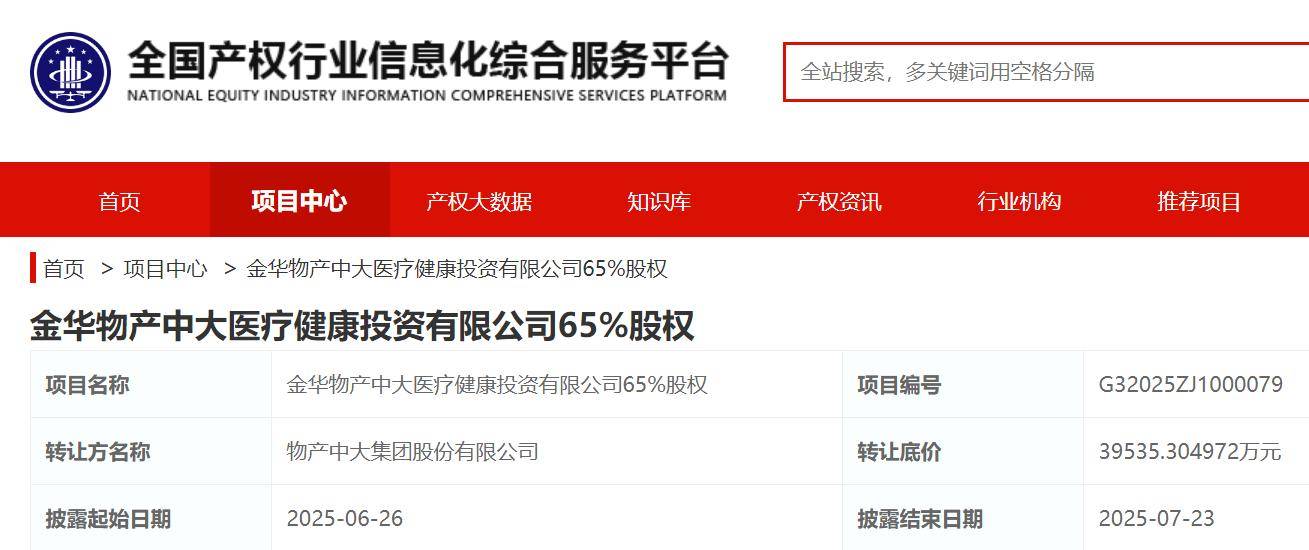Click the price value 39535.304972万元
The image size is (1309, 550).
pos(1189,452)
